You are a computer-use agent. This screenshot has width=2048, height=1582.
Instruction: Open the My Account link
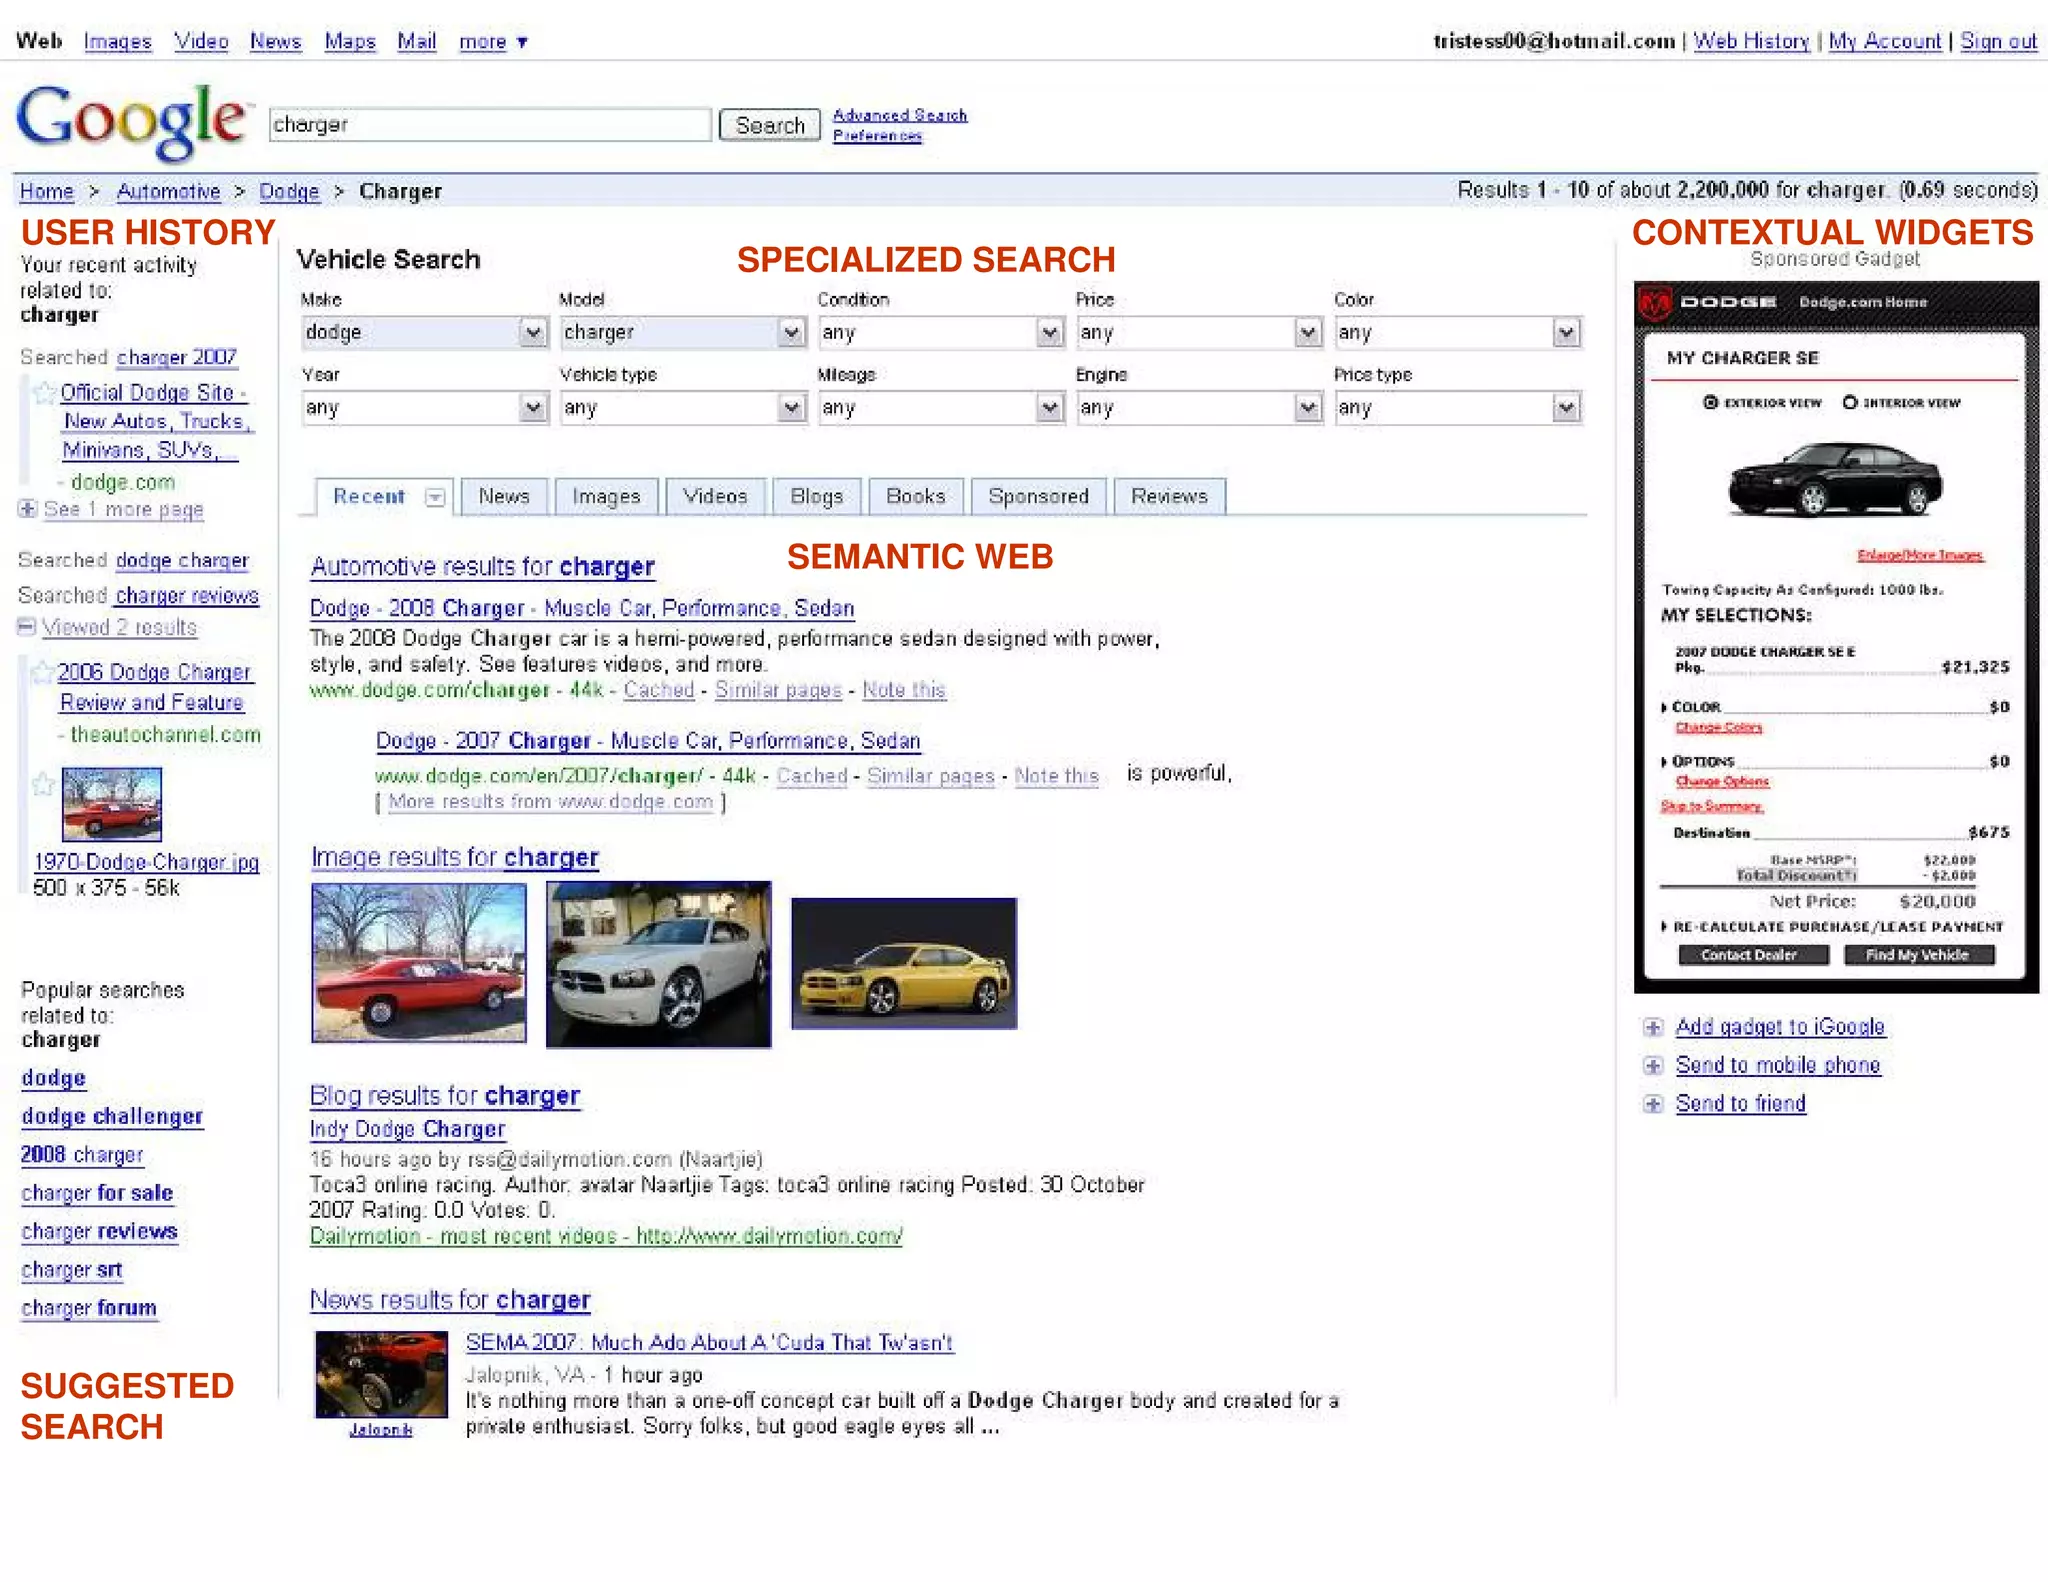coord(1885,41)
